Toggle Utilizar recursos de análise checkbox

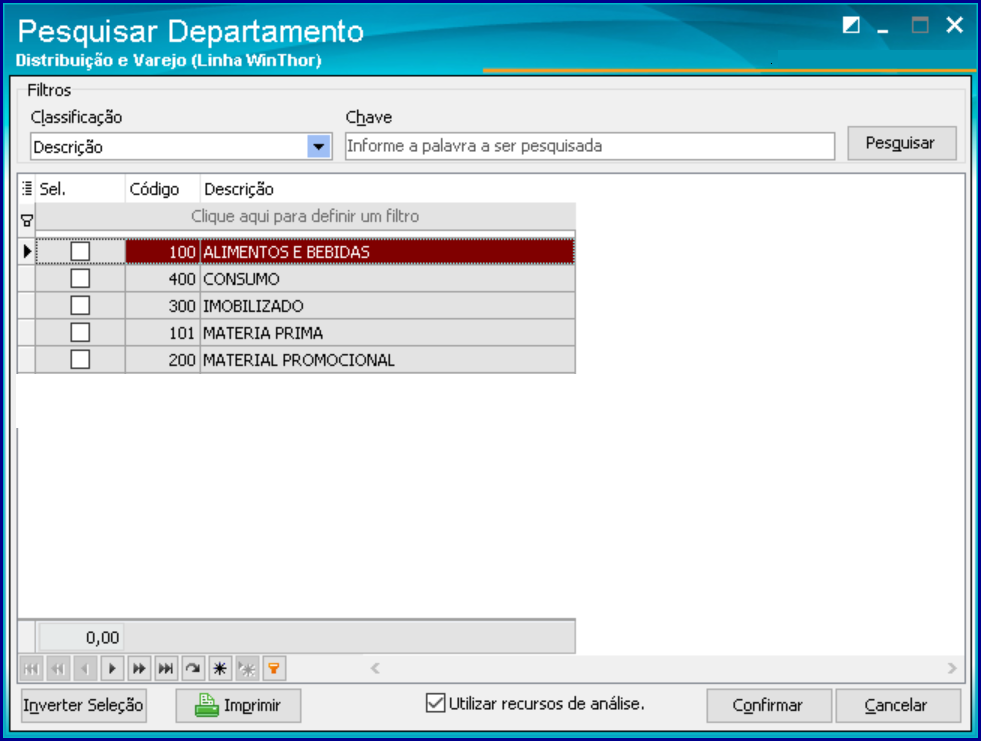click(435, 703)
